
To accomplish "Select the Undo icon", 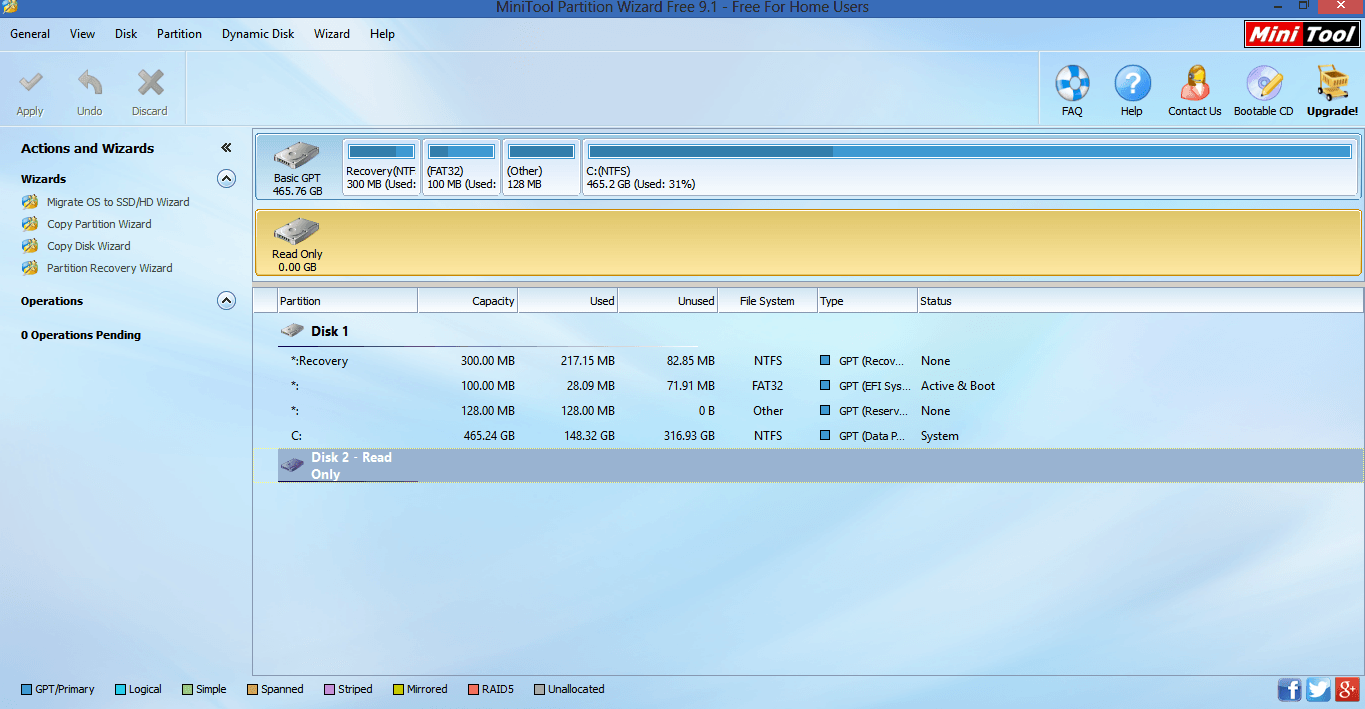I will click(89, 89).
